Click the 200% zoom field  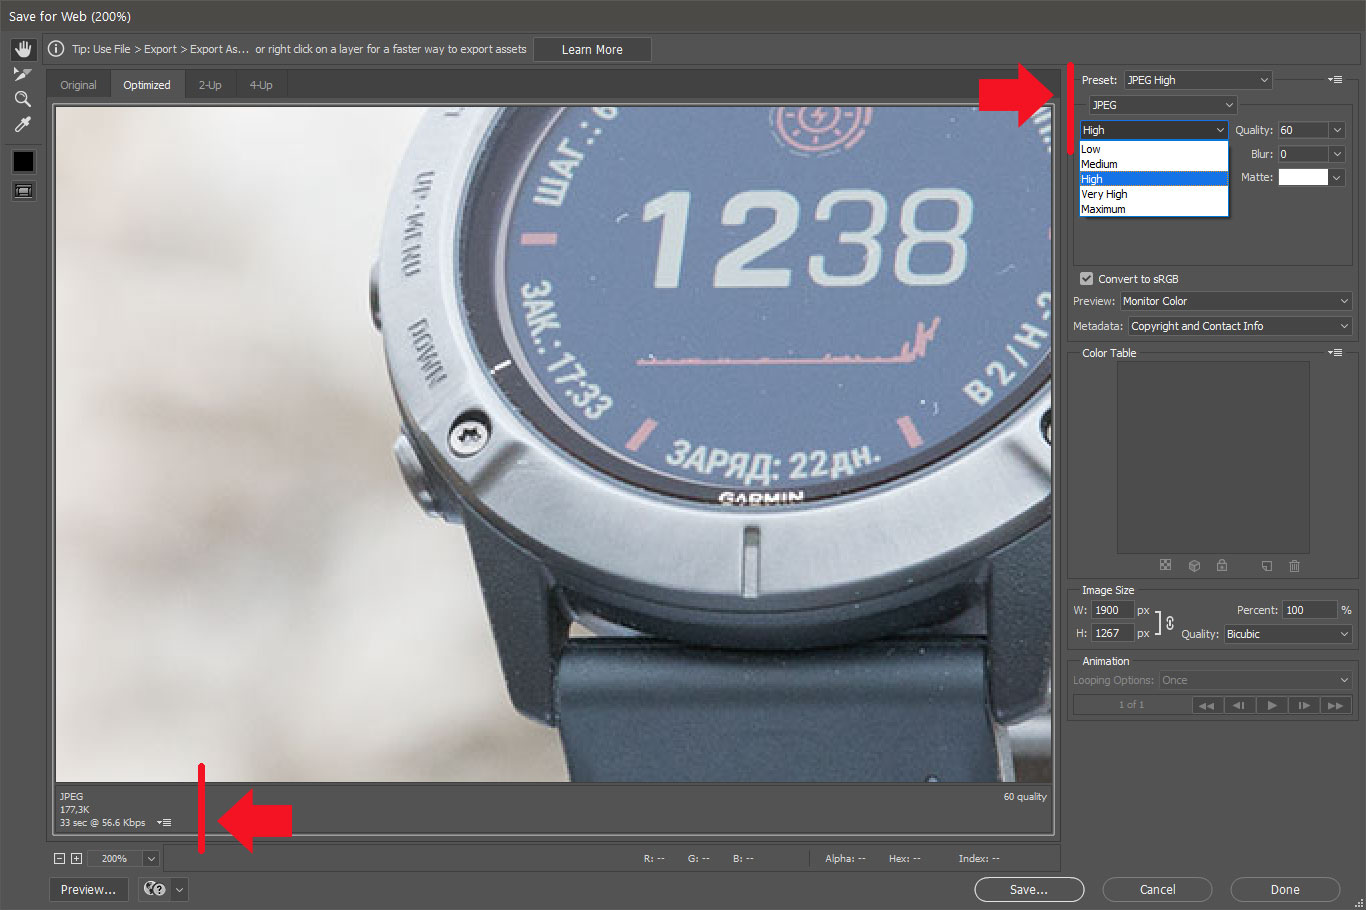(x=115, y=858)
